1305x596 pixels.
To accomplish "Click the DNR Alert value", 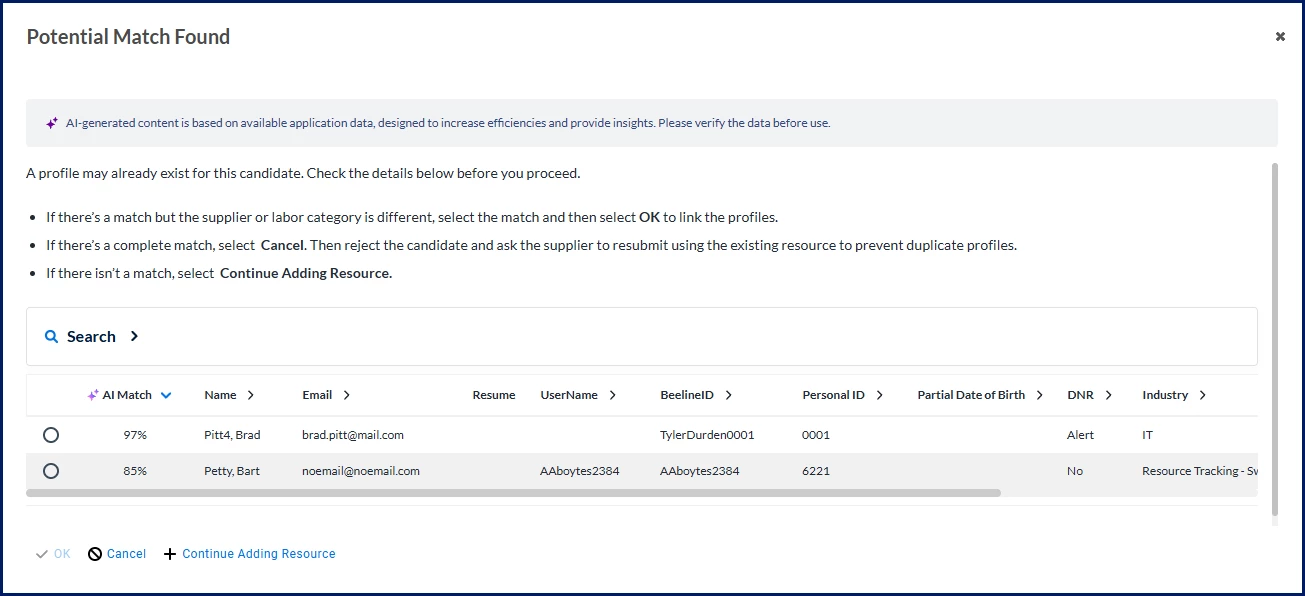I will (x=1081, y=435).
